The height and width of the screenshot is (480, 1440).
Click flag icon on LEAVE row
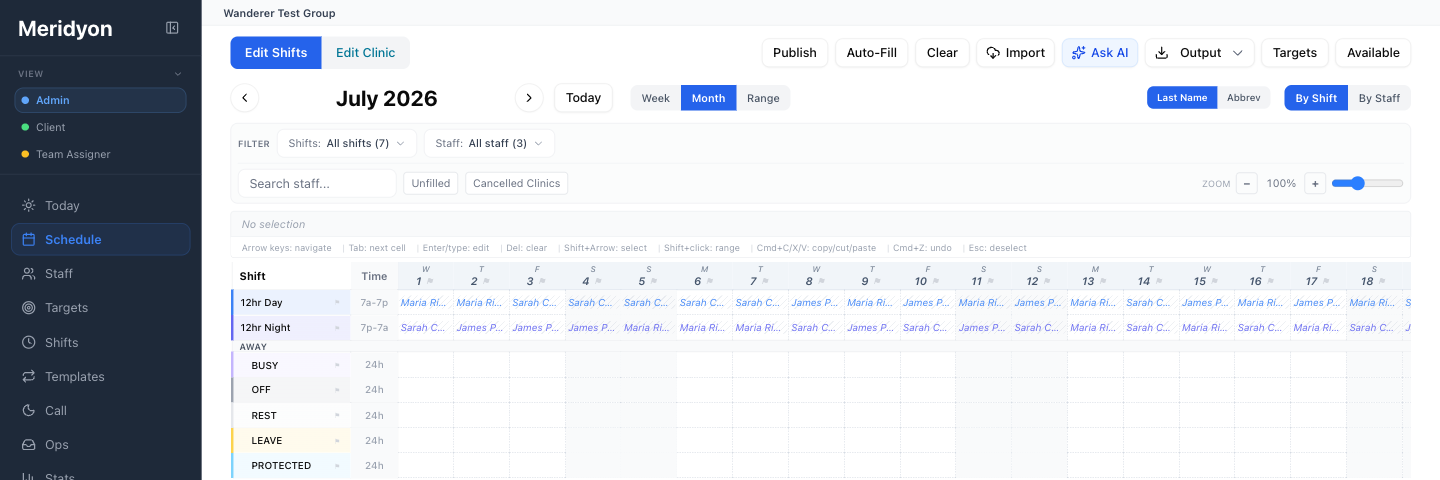tap(337, 440)
